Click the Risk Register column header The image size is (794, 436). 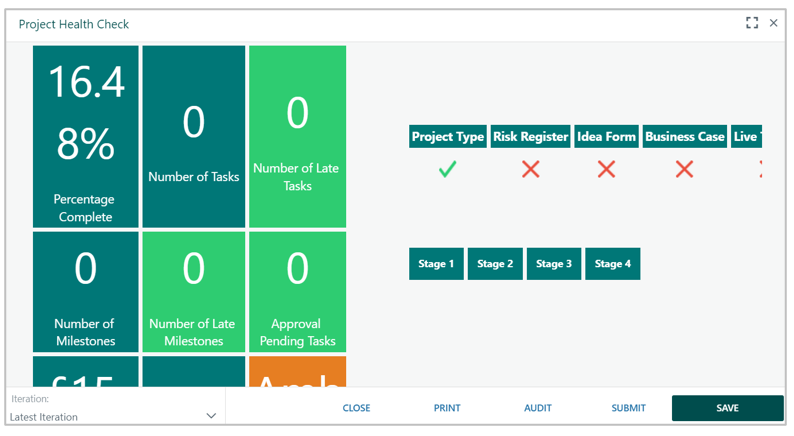(531, 137)
